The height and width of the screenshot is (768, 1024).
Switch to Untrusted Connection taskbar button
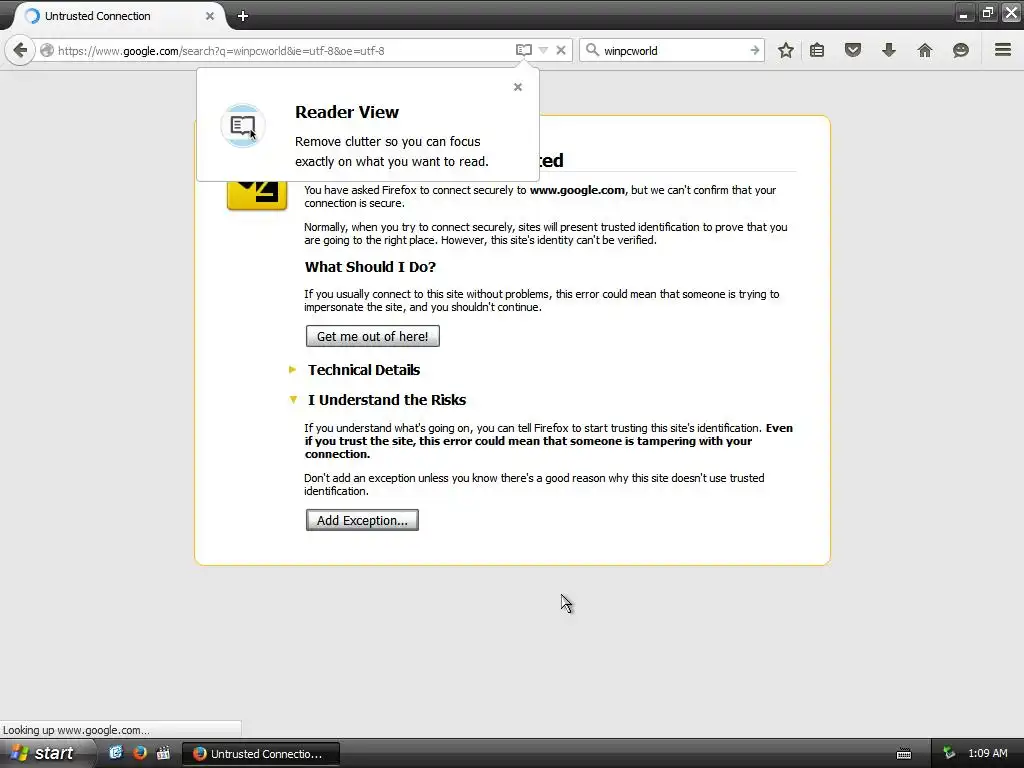[x=261, y=754]
